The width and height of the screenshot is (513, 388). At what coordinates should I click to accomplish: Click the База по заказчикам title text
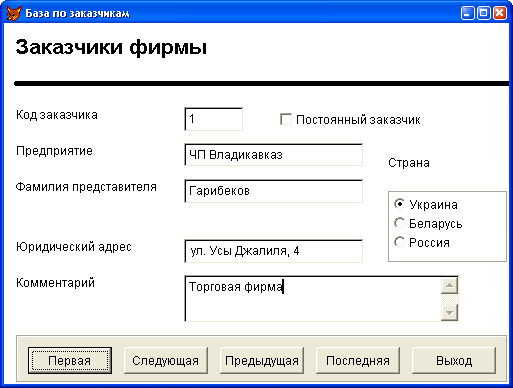(x=77, y=13)
